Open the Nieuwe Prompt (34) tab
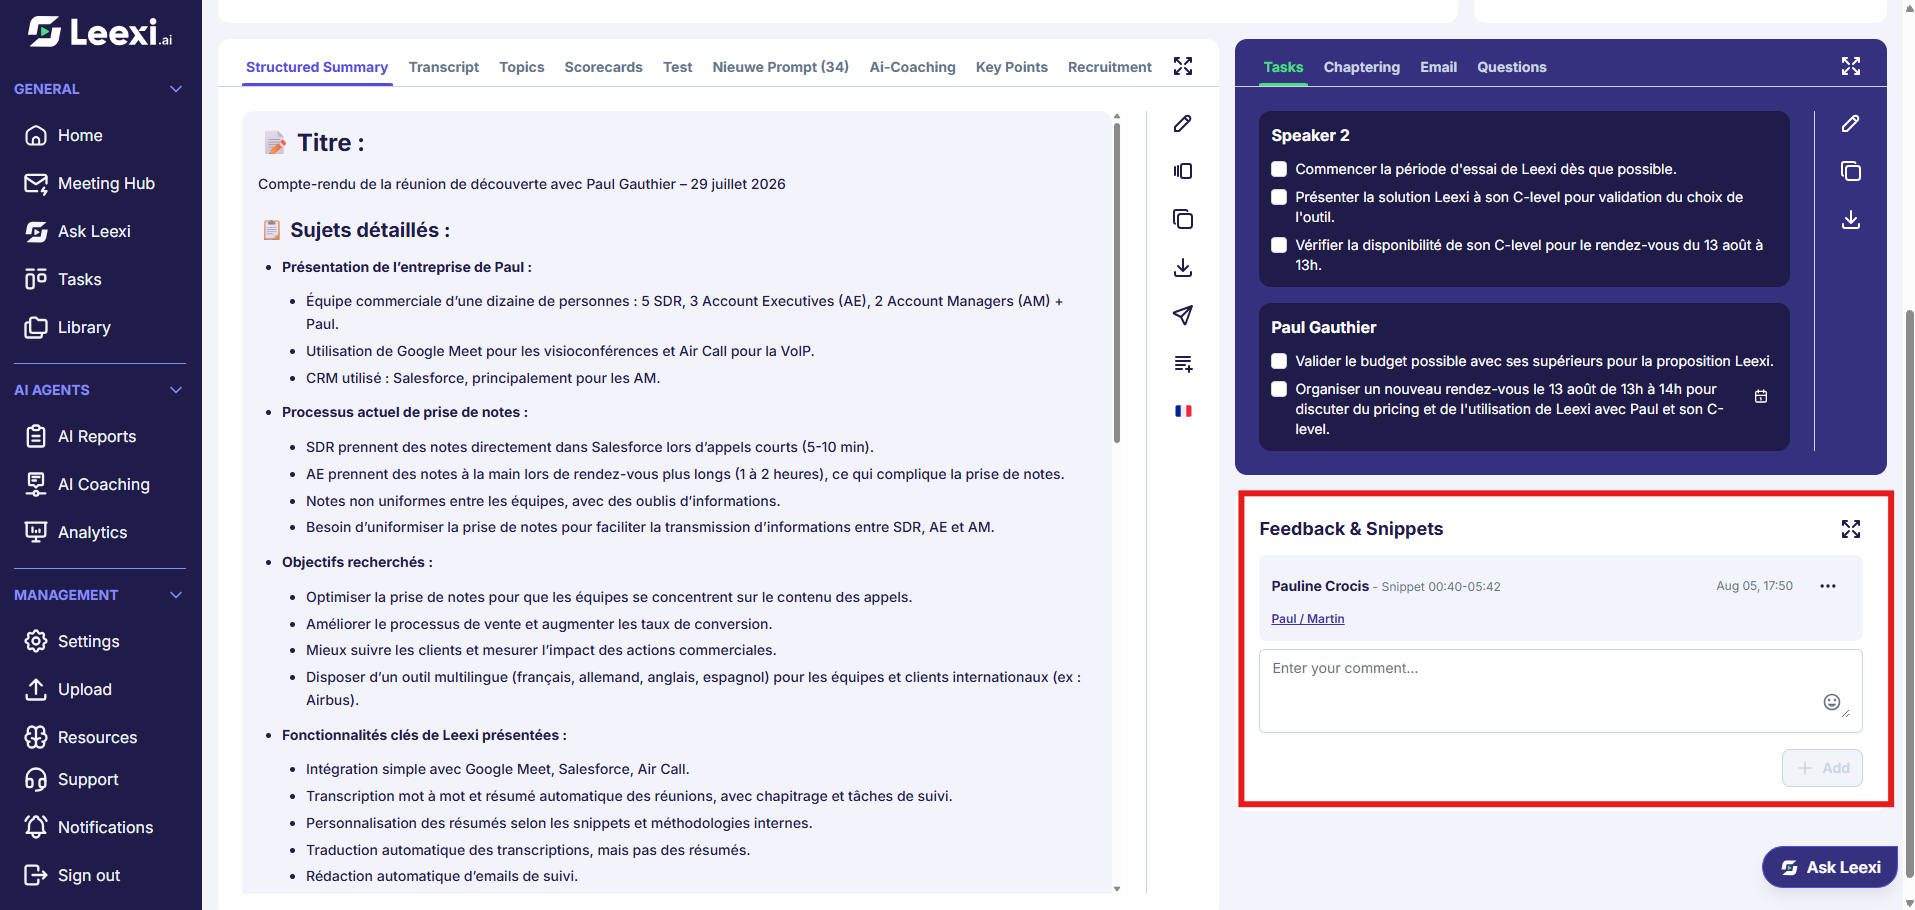This screenshot has height=910, width=1915. [780, 67]
